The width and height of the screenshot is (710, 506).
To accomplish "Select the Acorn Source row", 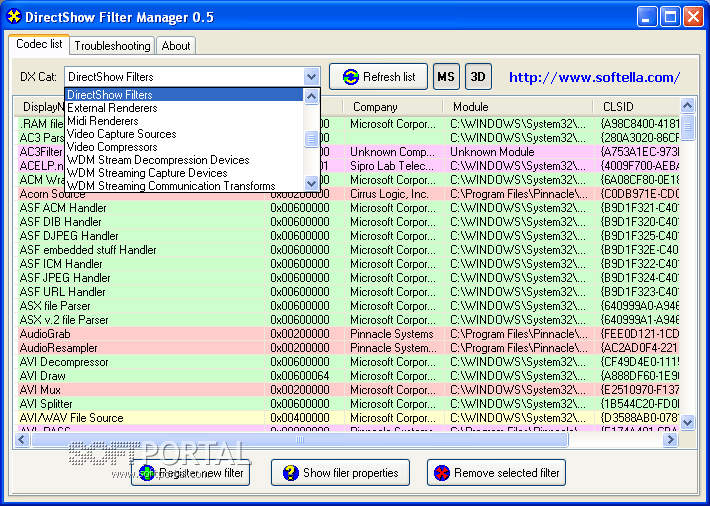I will 347,194.
